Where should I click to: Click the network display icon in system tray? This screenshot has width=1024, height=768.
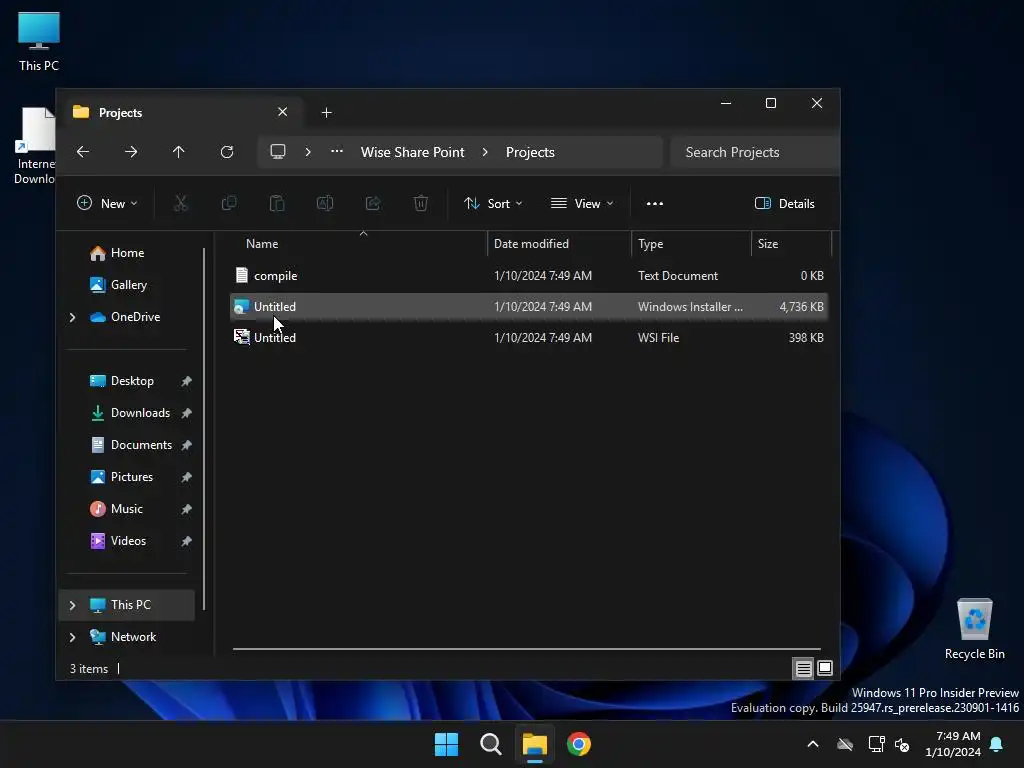click(876, 744)
